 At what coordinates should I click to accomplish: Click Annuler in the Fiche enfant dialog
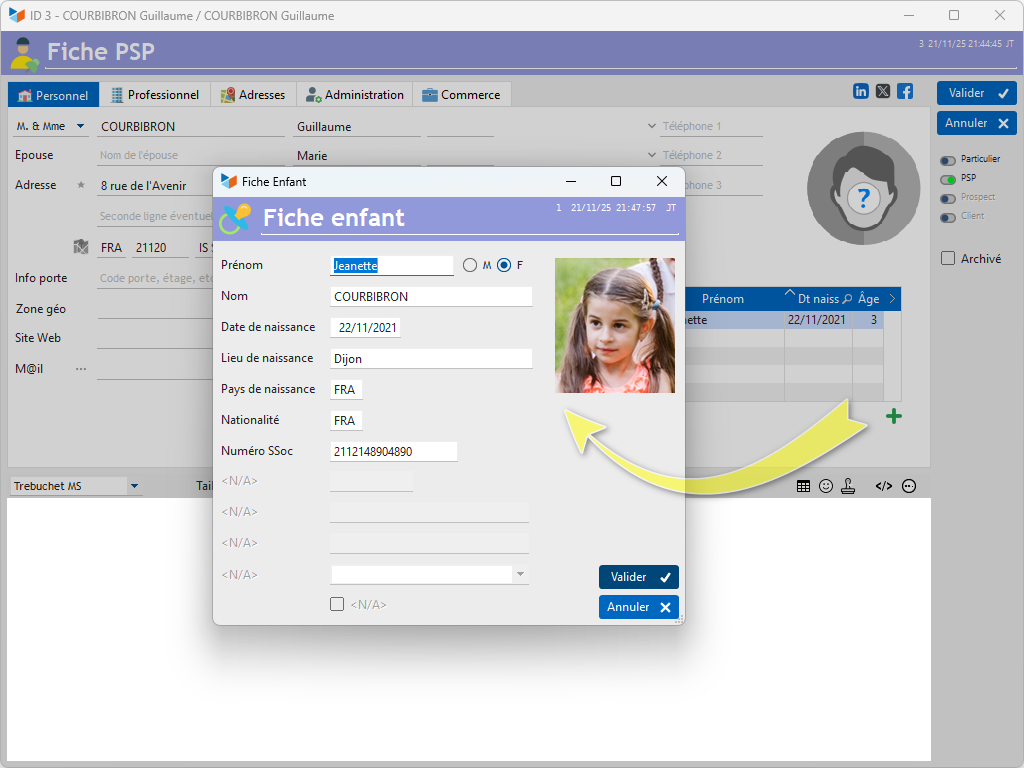(x=638, y=607)
